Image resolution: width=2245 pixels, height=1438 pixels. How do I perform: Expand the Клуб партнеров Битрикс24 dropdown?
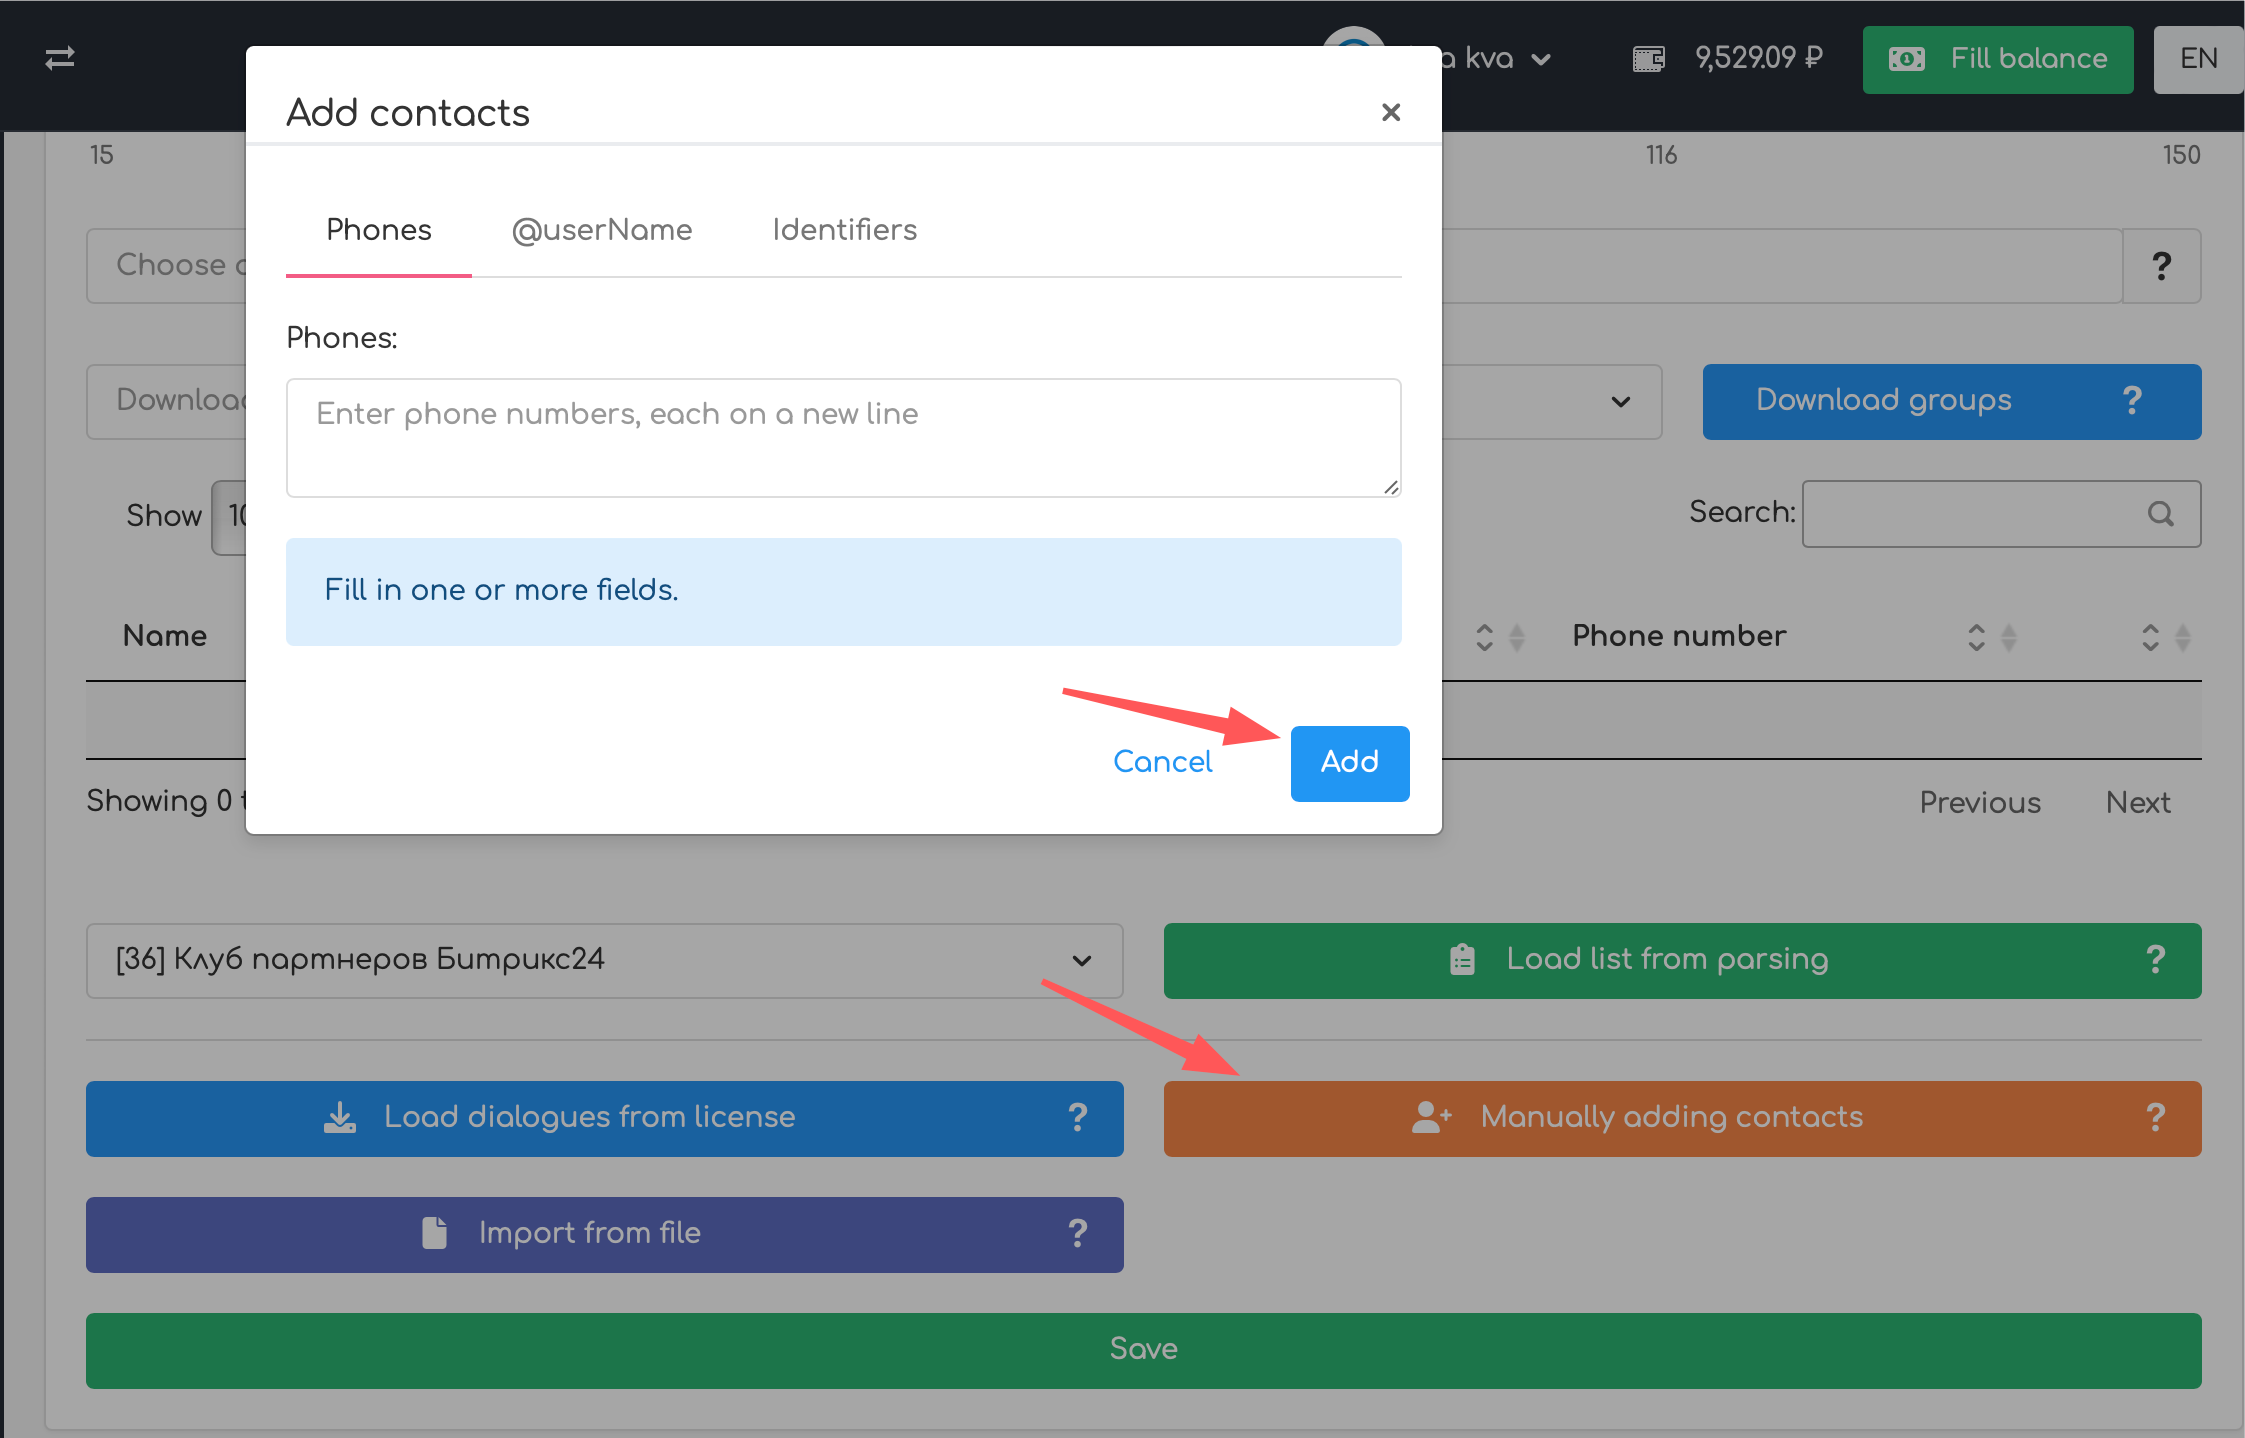coord(1081,960)
